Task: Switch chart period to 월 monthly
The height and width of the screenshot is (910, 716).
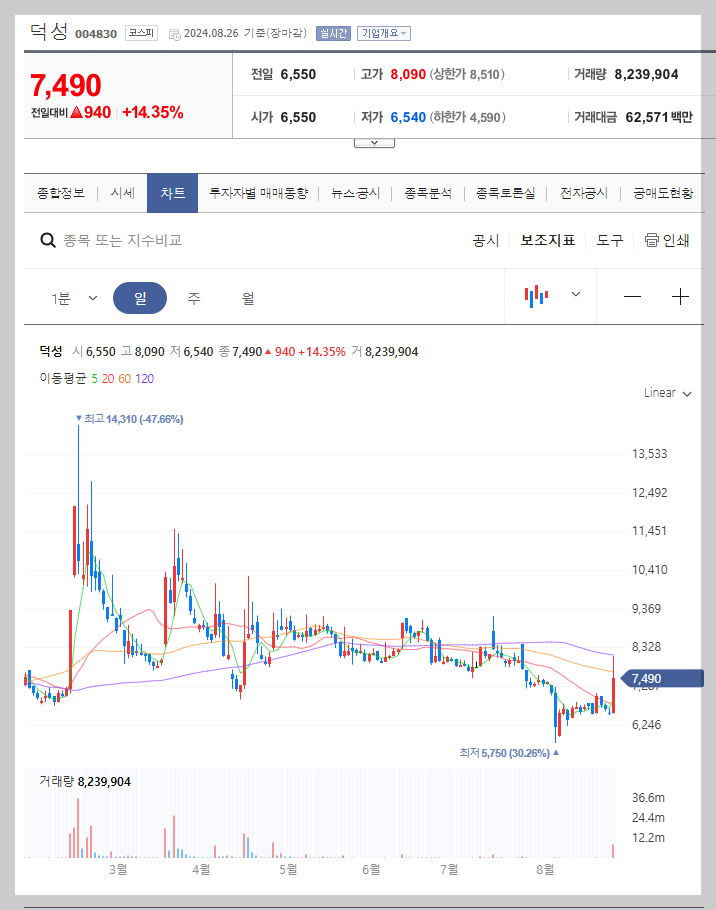Action: coord(246,297)
